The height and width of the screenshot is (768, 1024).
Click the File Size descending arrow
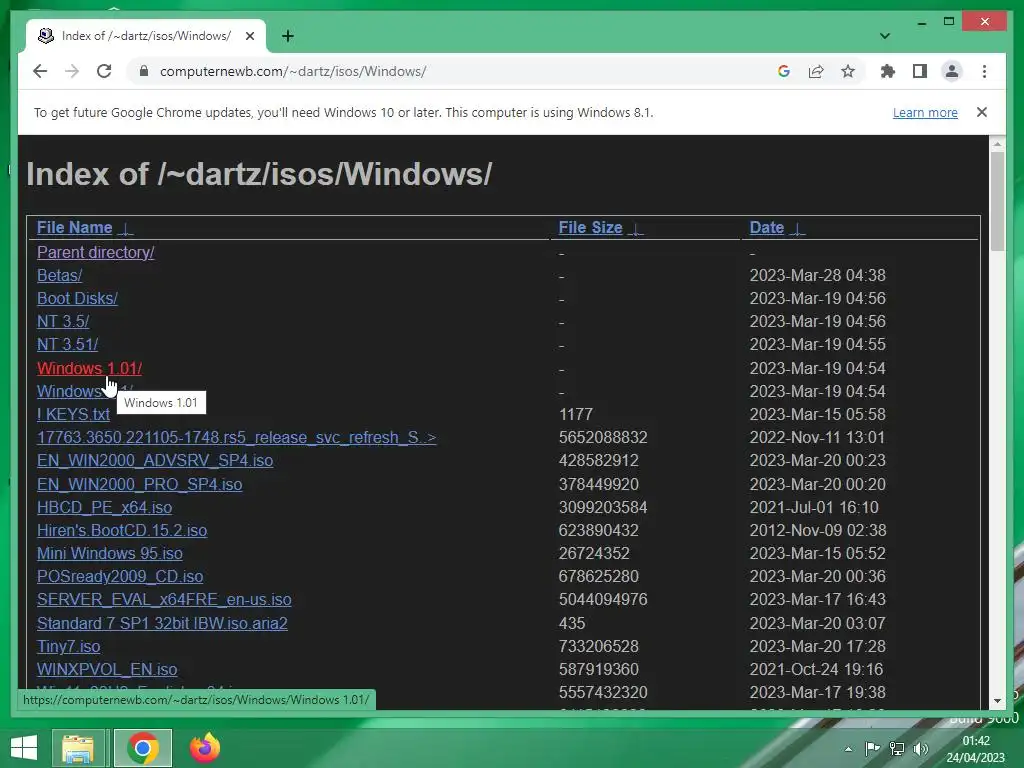pyautogui.click(x=635, y=229)
